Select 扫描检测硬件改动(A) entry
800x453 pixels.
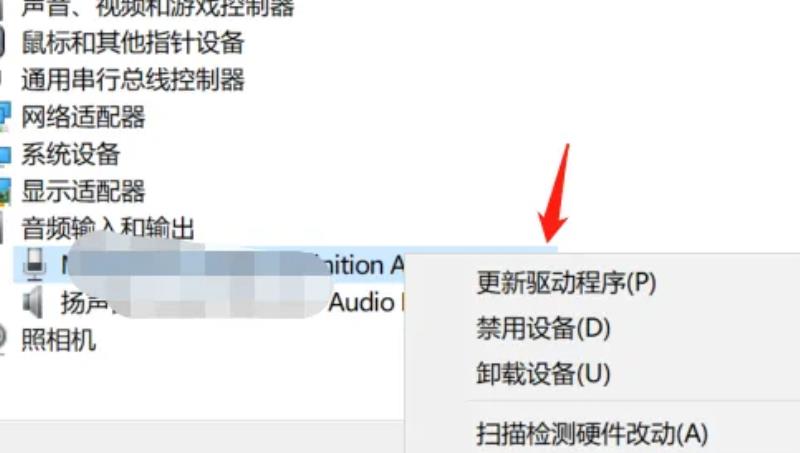[592, 434]
